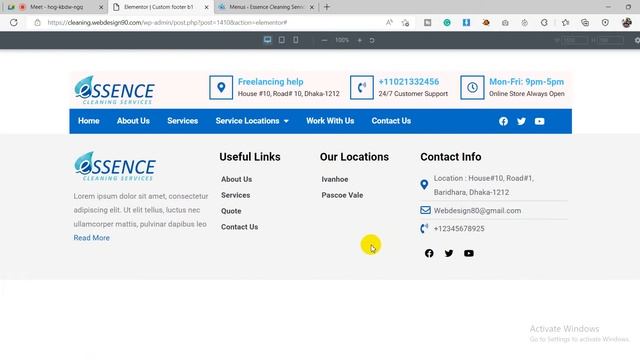Click the Useful Links heading
Screen dimensions: 640x360
[x=250, y=157]
